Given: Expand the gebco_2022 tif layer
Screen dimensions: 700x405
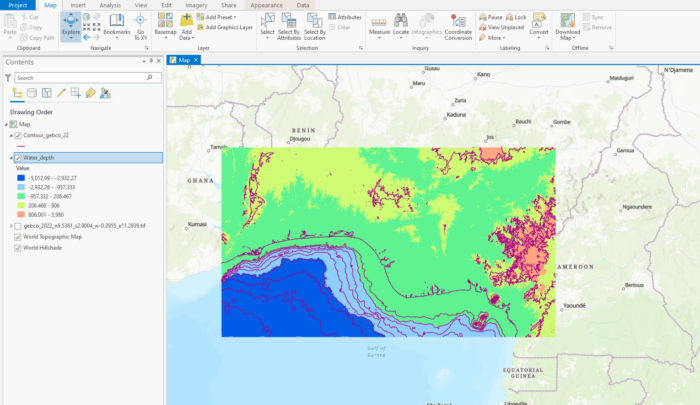Looking at the screenshot, I should click(11, 226).
